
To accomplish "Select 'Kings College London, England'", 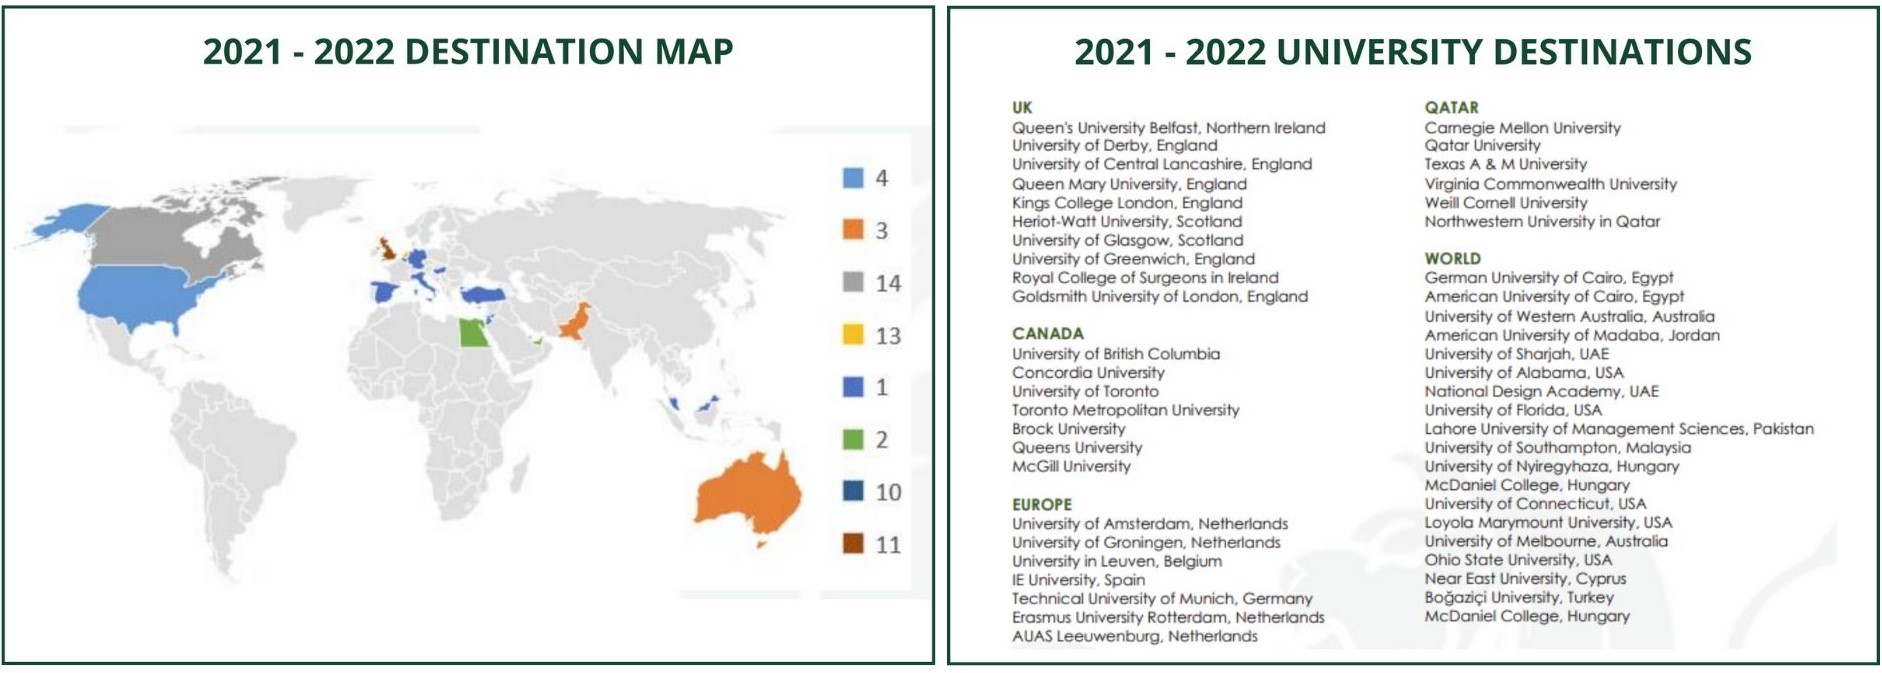I will click(1127, 203).
